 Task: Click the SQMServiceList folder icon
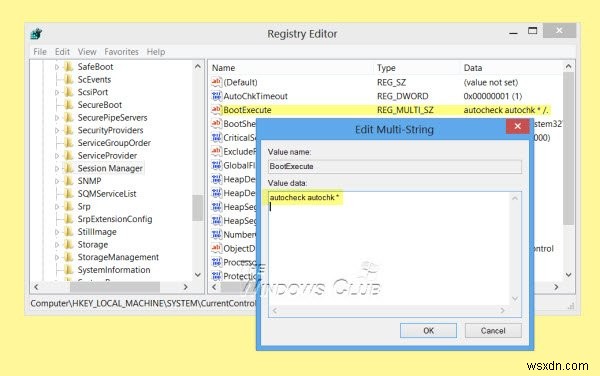click(69, 194)
